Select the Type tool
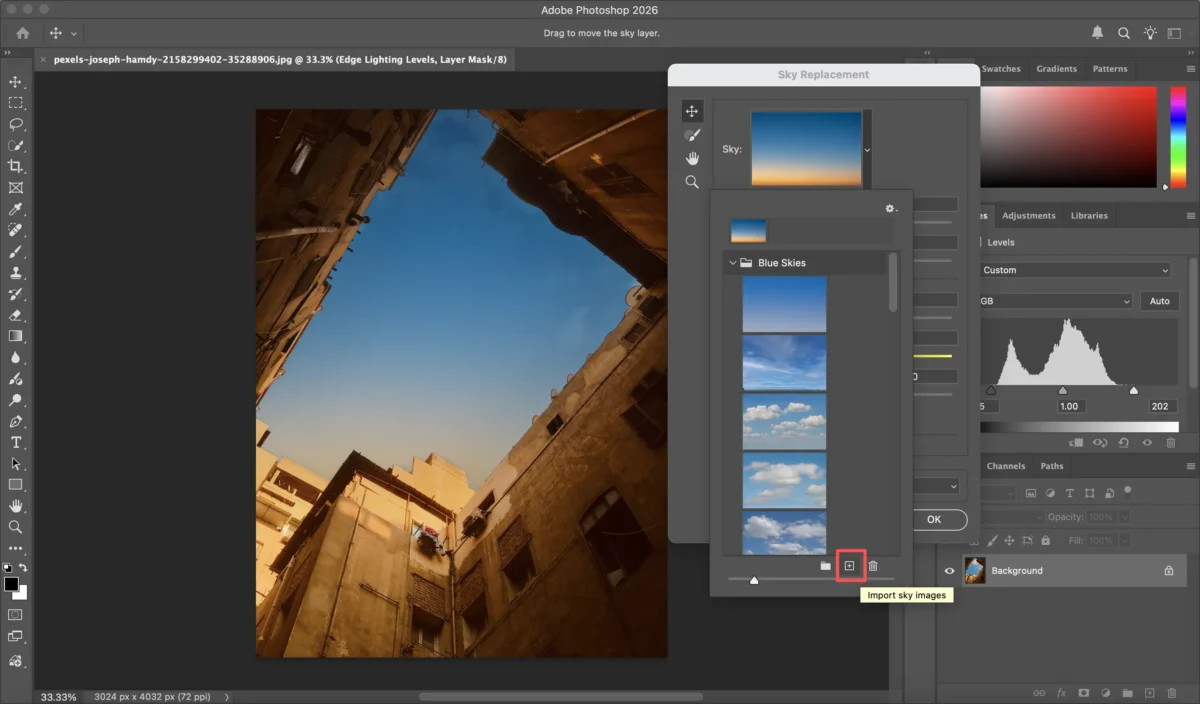 (x=15, y=442)
